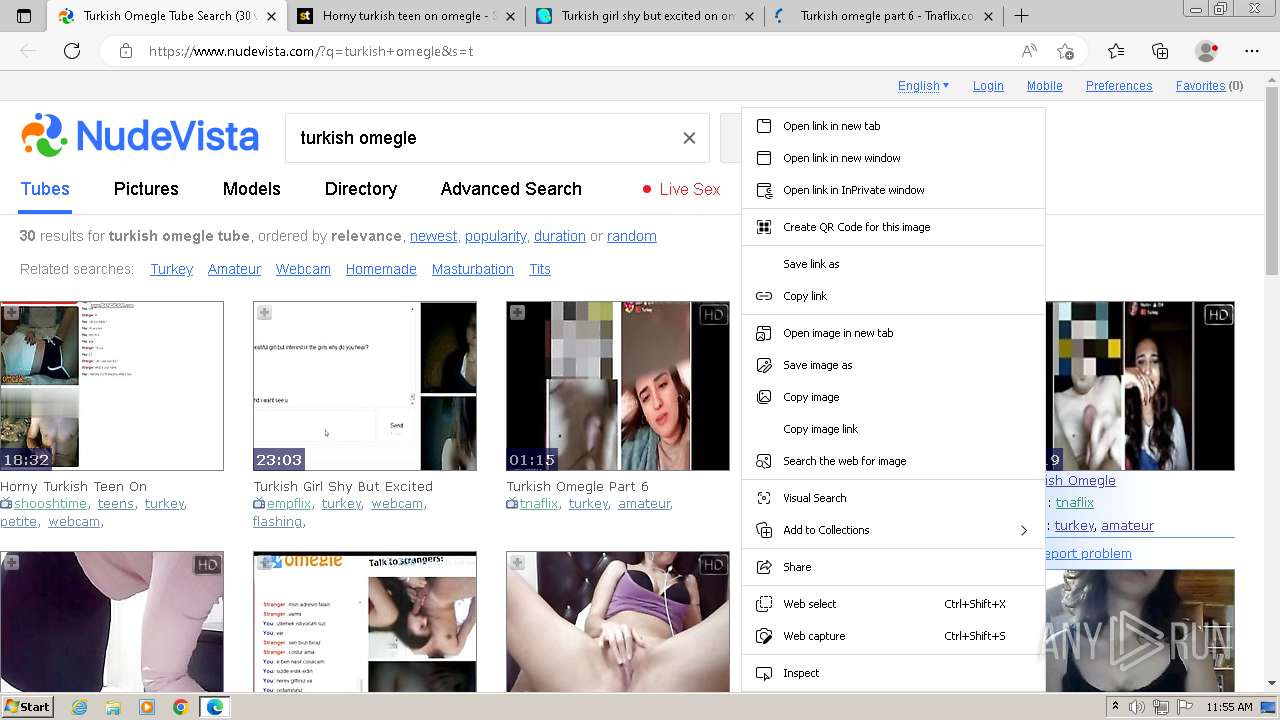1280x720 pixels.
Task: Select Create QR Code for this image
Action: 893,227
